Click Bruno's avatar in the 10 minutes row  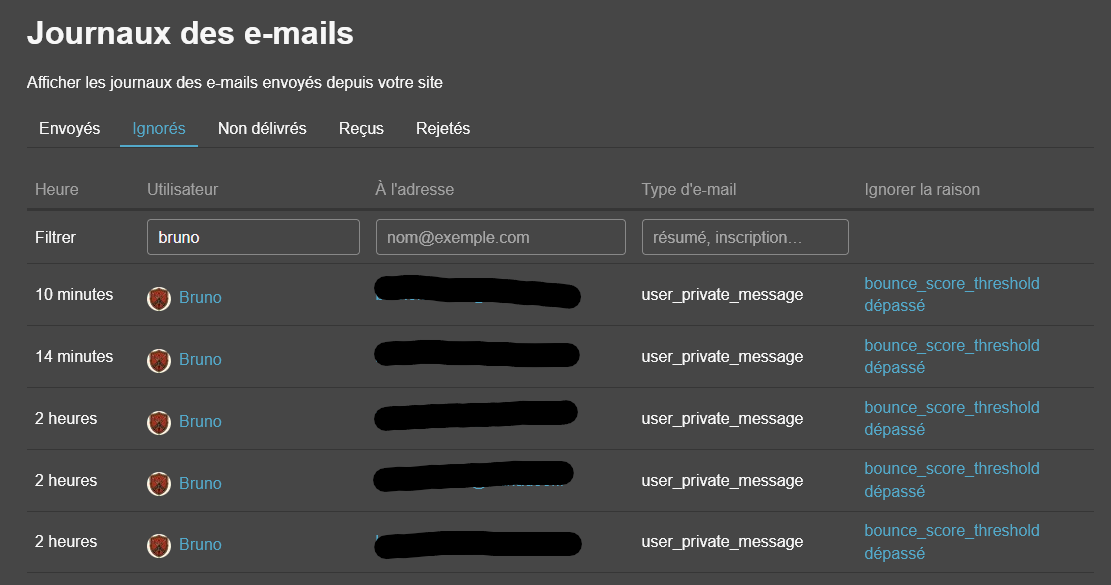click(x=158, y=298)
